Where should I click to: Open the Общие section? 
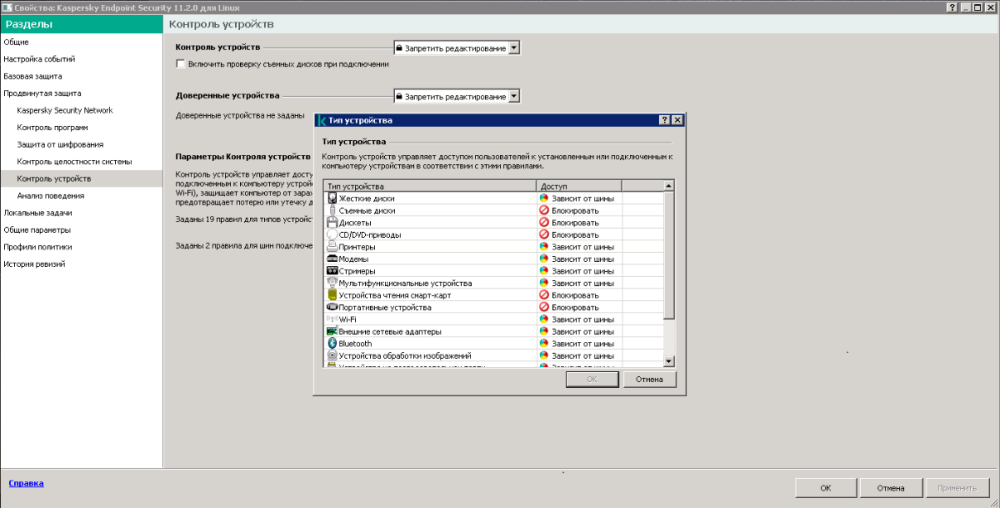[16, 42]
